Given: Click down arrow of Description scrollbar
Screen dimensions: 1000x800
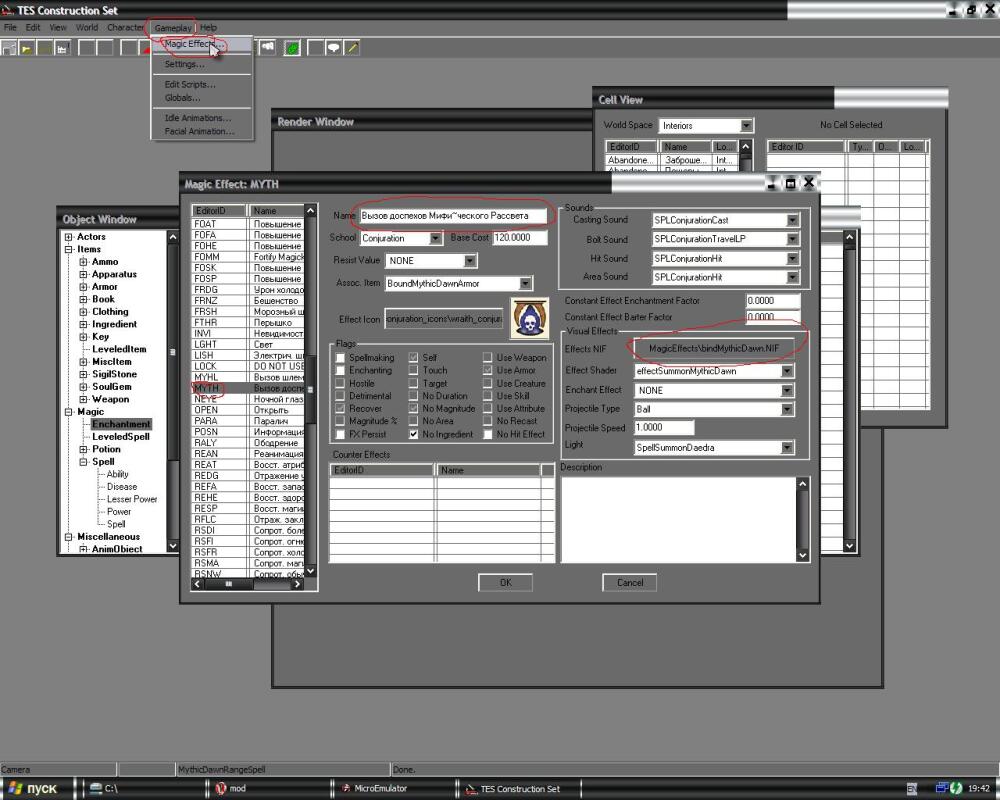Looking at the screenshot, I should pos(802,556).
